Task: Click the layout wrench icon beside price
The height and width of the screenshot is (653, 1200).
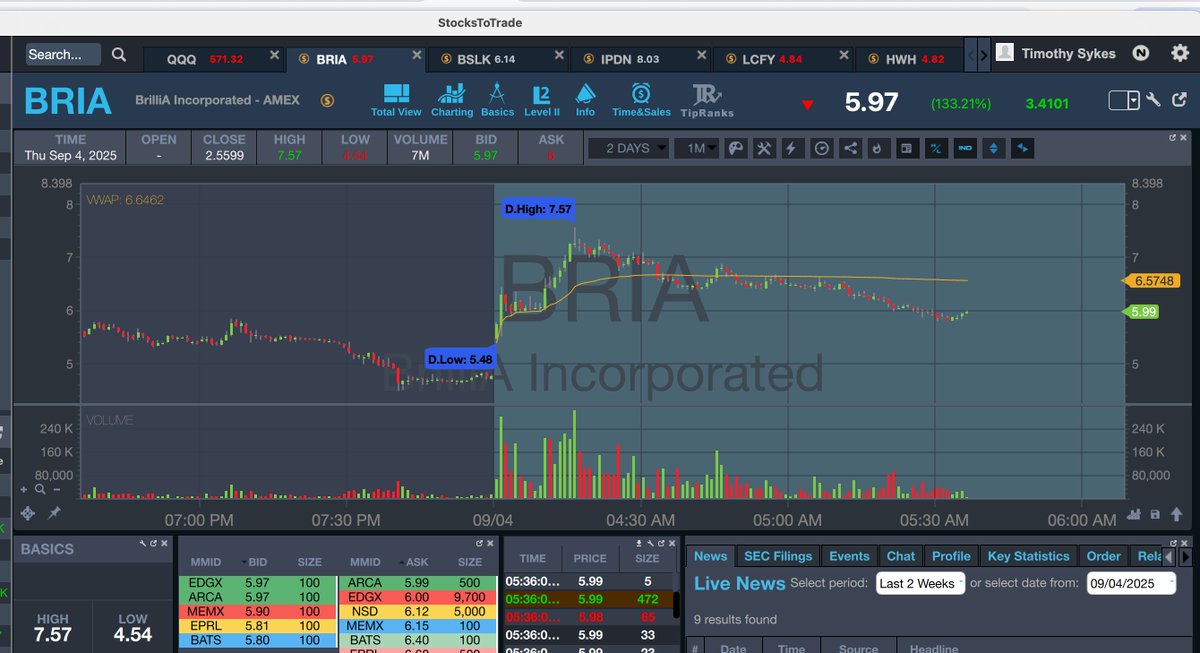Action: (x=1153, y=100)
